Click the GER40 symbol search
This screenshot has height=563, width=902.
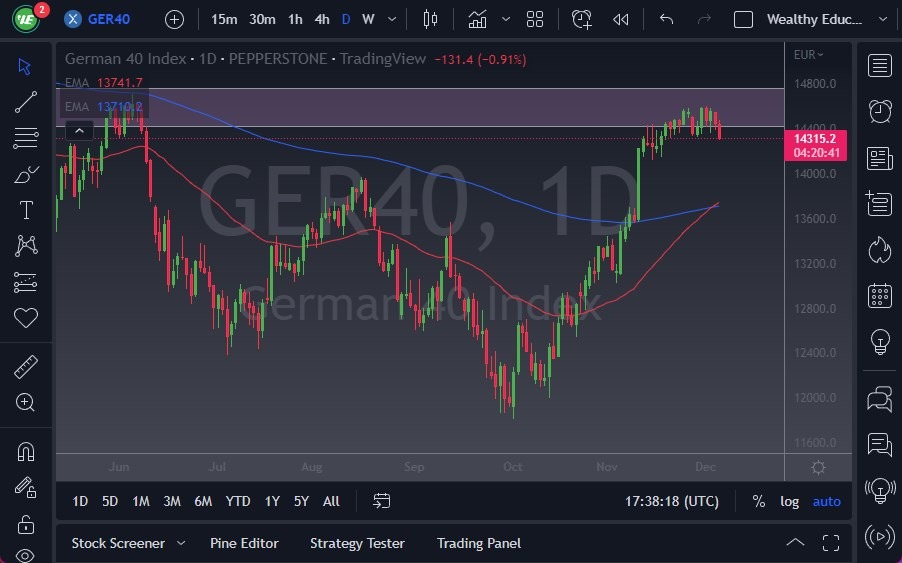pyautogui.click(x=97, y=19)
